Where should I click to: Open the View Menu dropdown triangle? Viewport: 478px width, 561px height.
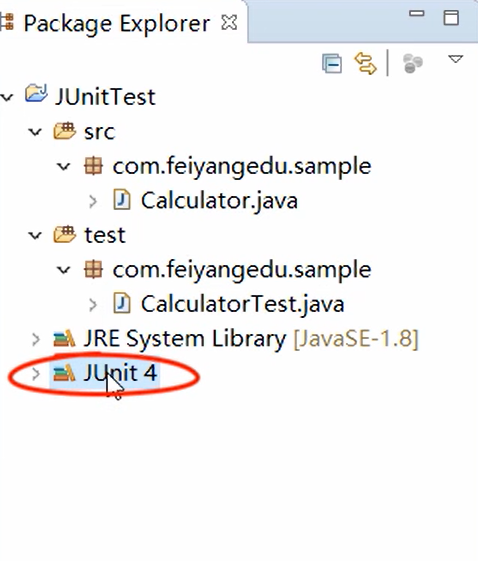(455, 59)
